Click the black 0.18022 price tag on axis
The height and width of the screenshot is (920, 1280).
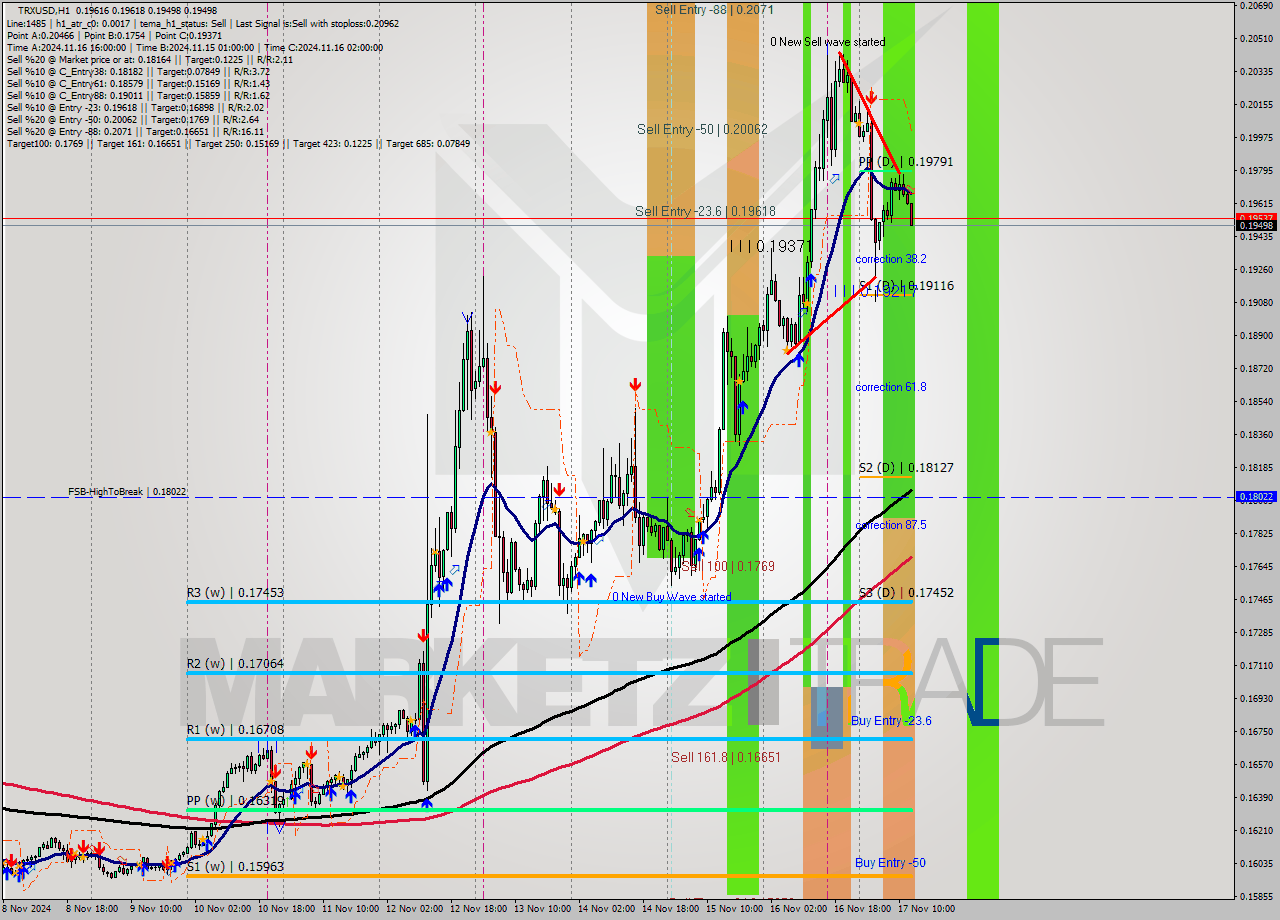click(x=1256, y=496)
